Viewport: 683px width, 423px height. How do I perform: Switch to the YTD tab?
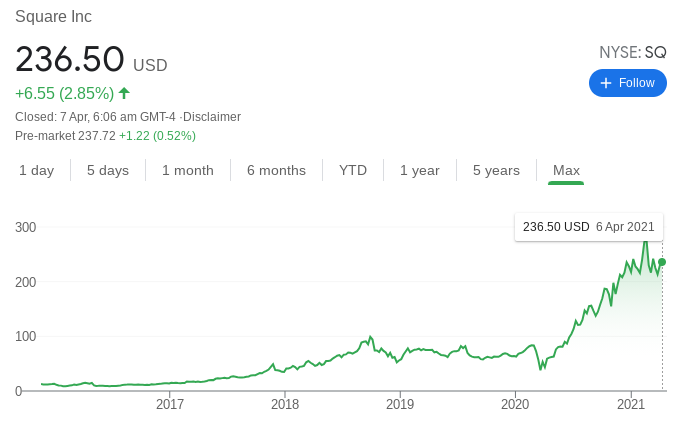coord(353,170)
